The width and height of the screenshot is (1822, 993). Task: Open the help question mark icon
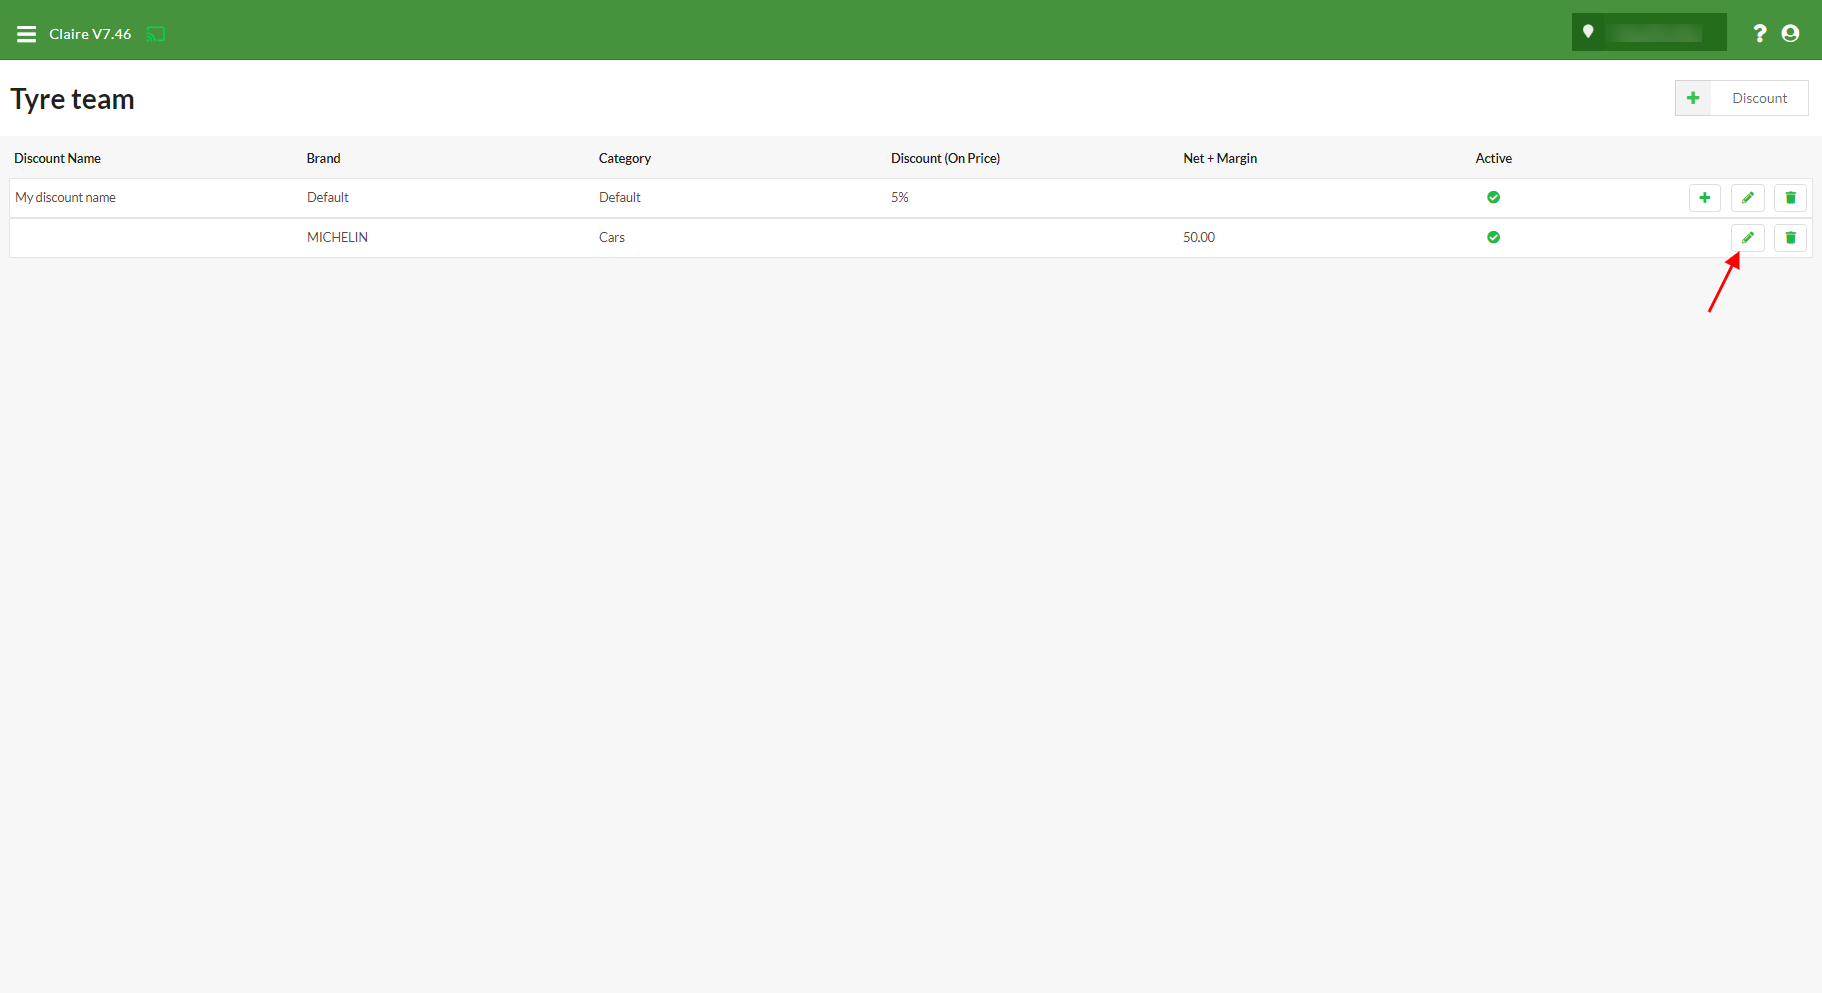coord(1760,34)
